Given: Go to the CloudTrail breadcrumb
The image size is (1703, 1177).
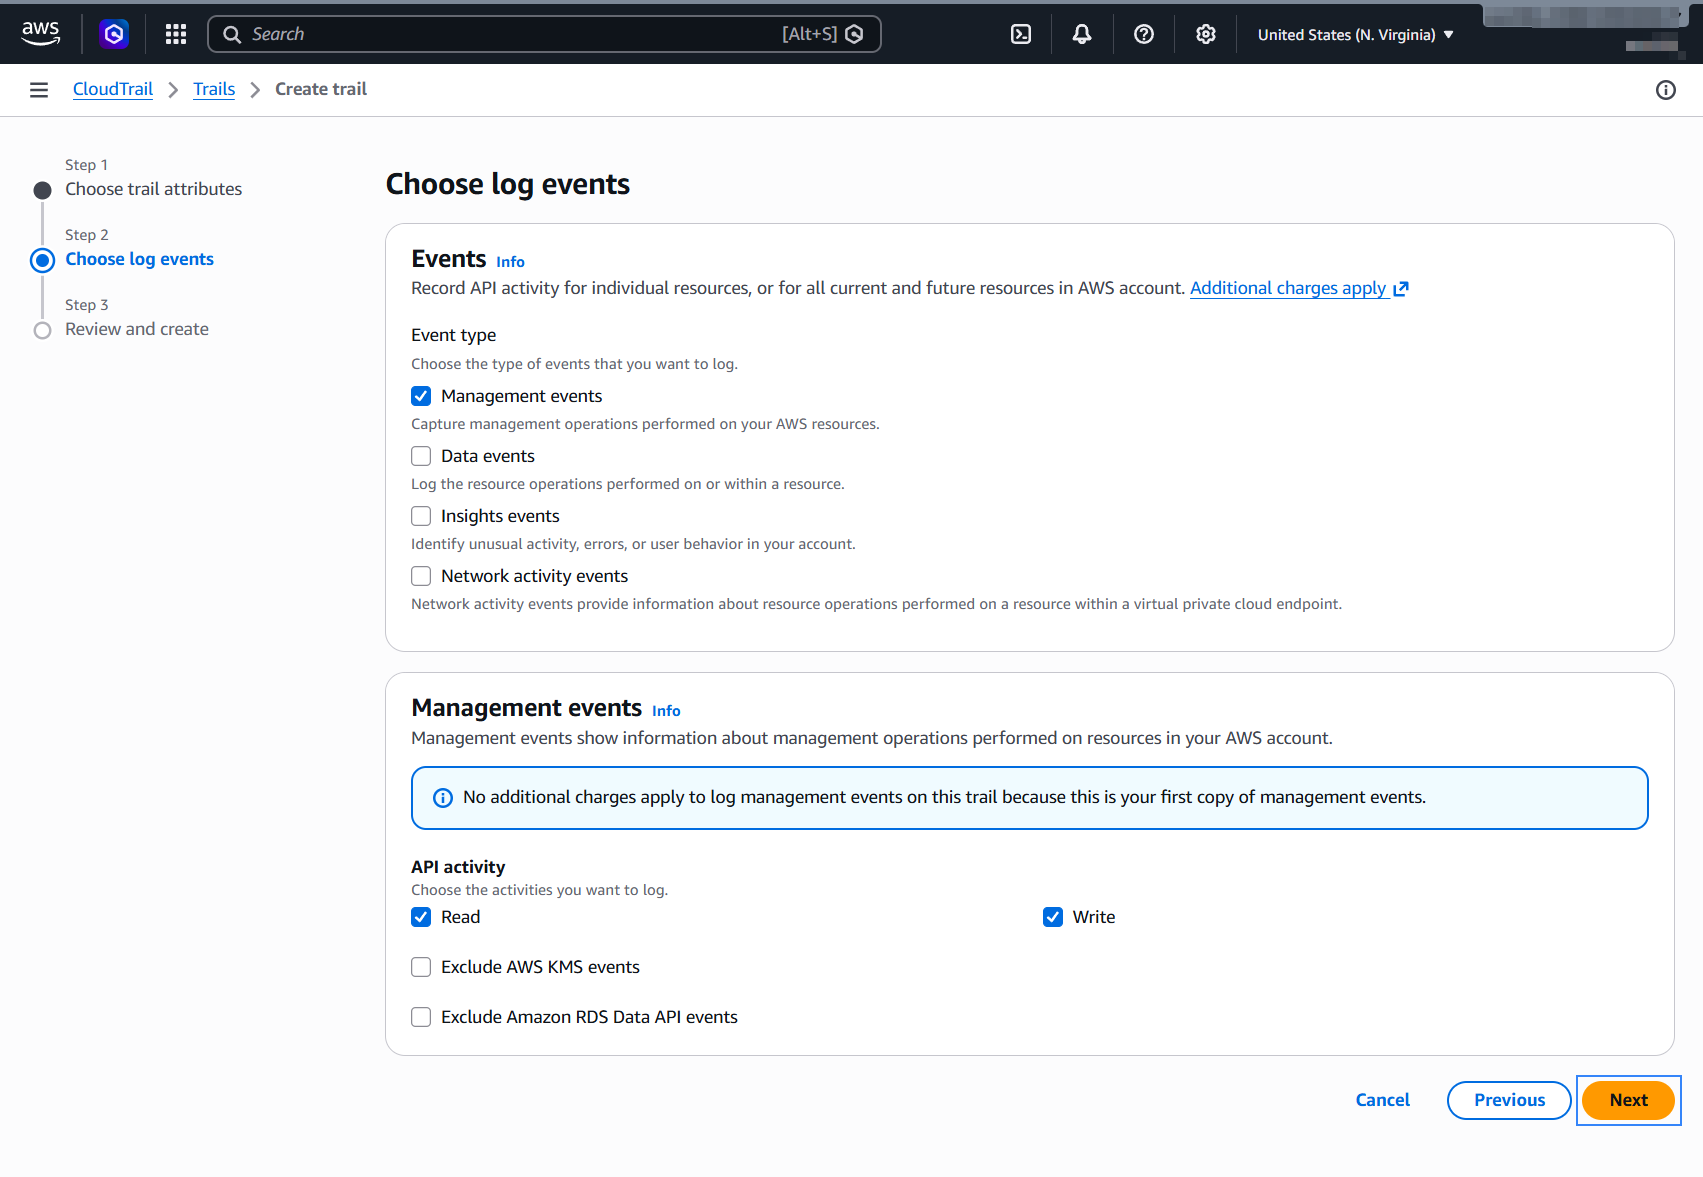Looking at the screenshot, I should 113,89.
